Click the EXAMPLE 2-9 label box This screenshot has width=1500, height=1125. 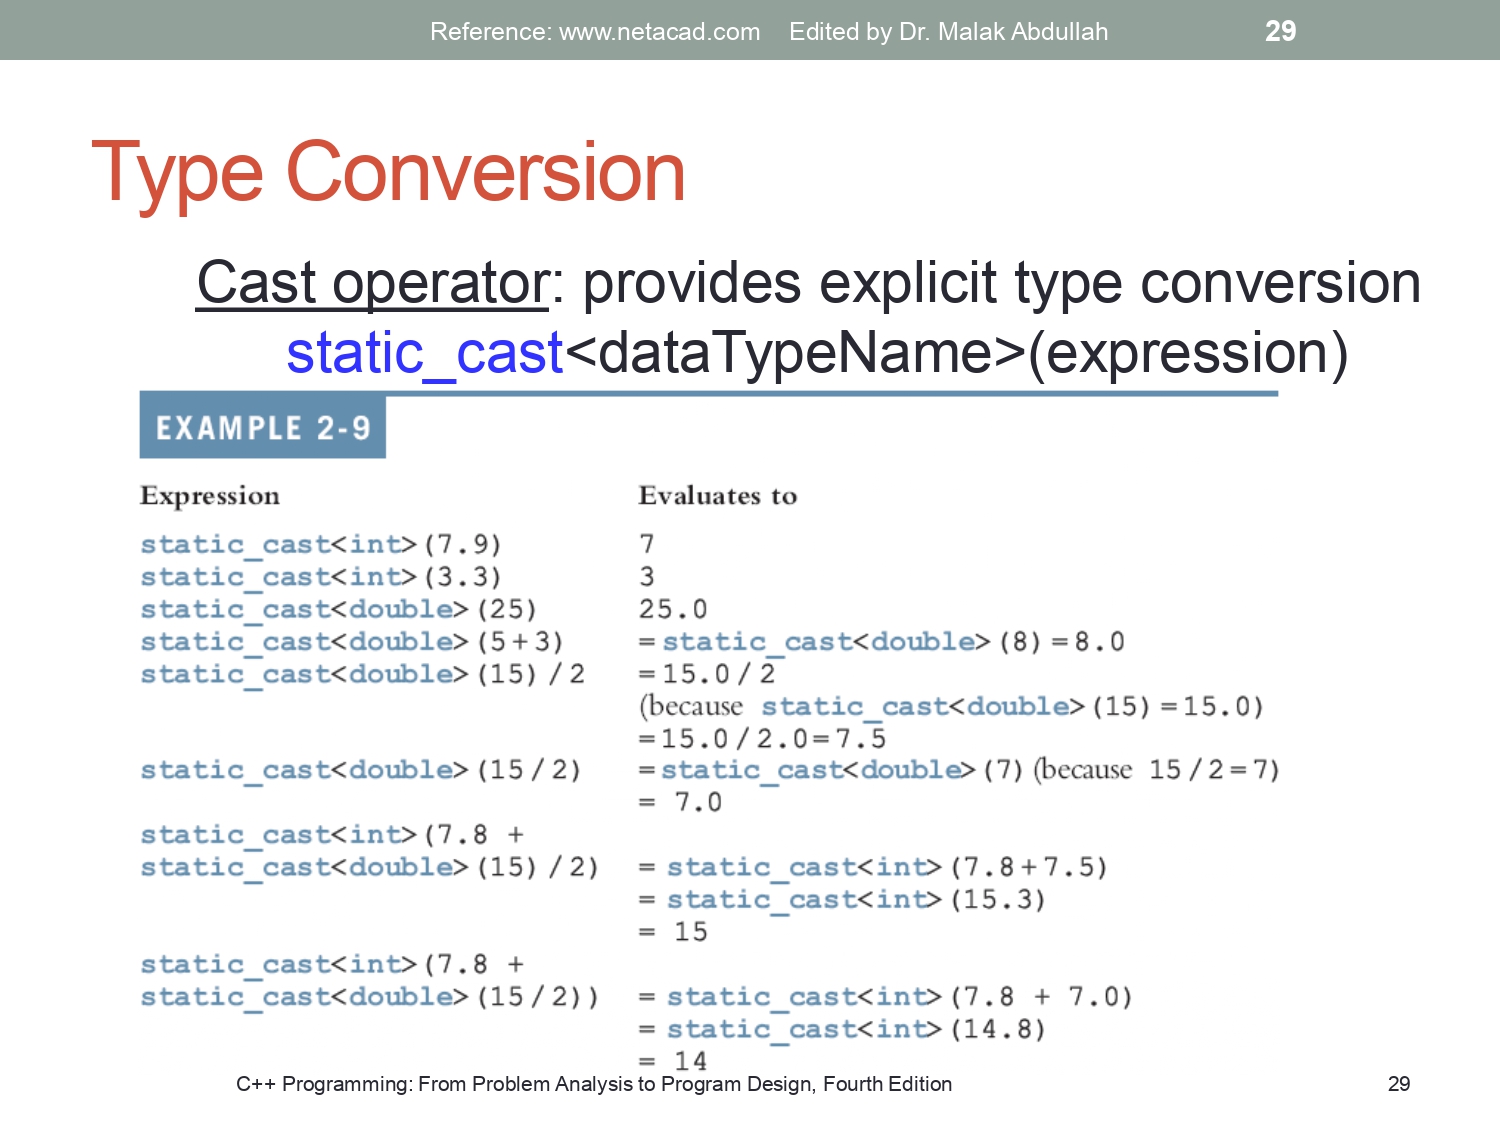[262, 426]
